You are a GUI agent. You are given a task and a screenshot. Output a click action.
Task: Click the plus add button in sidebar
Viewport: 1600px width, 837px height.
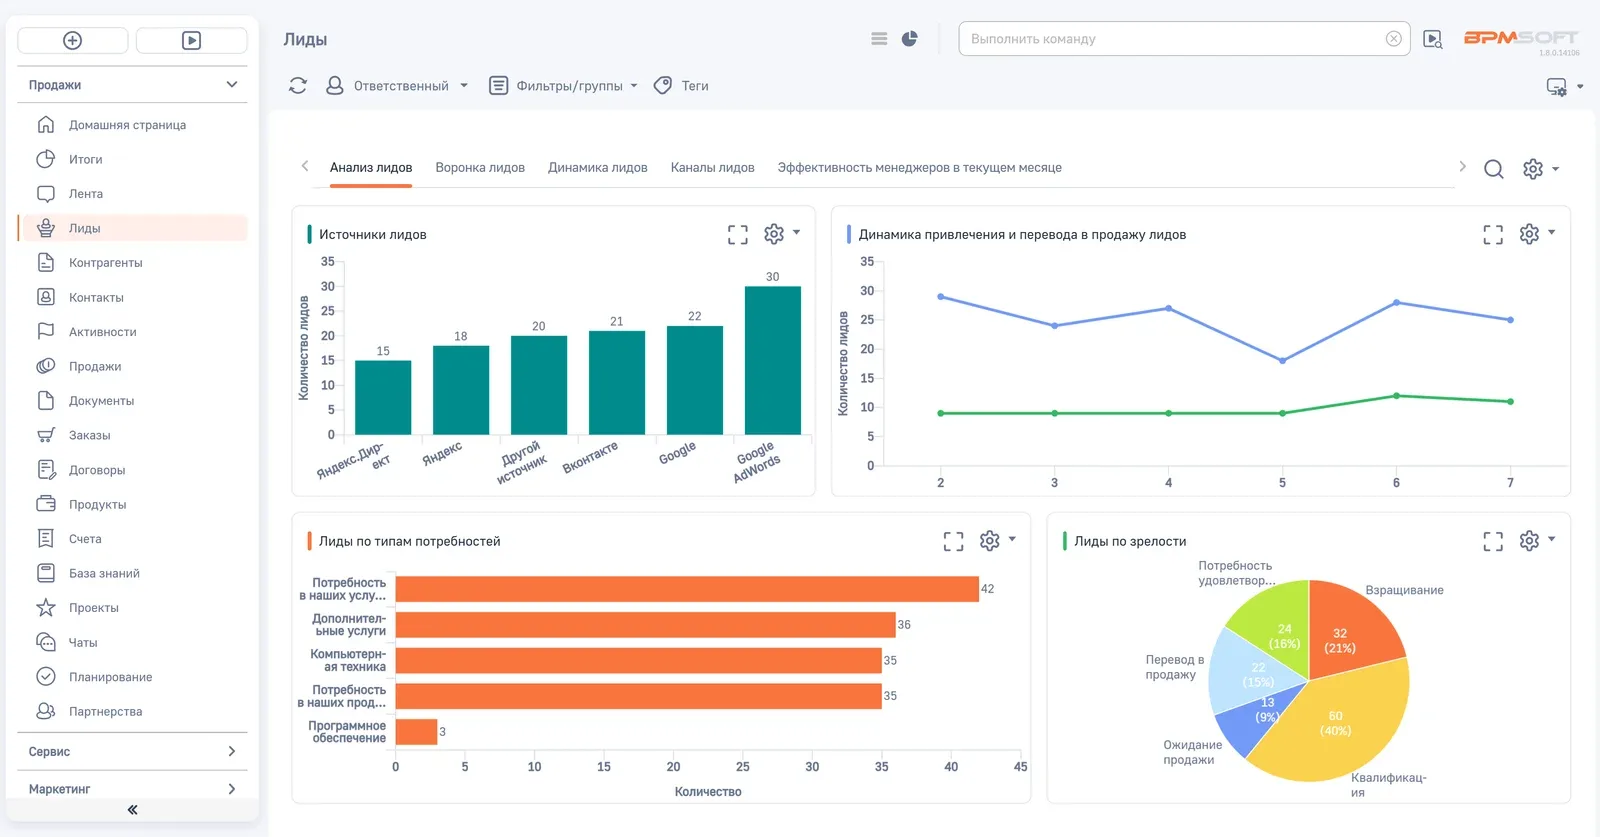[x=73, y=40]
